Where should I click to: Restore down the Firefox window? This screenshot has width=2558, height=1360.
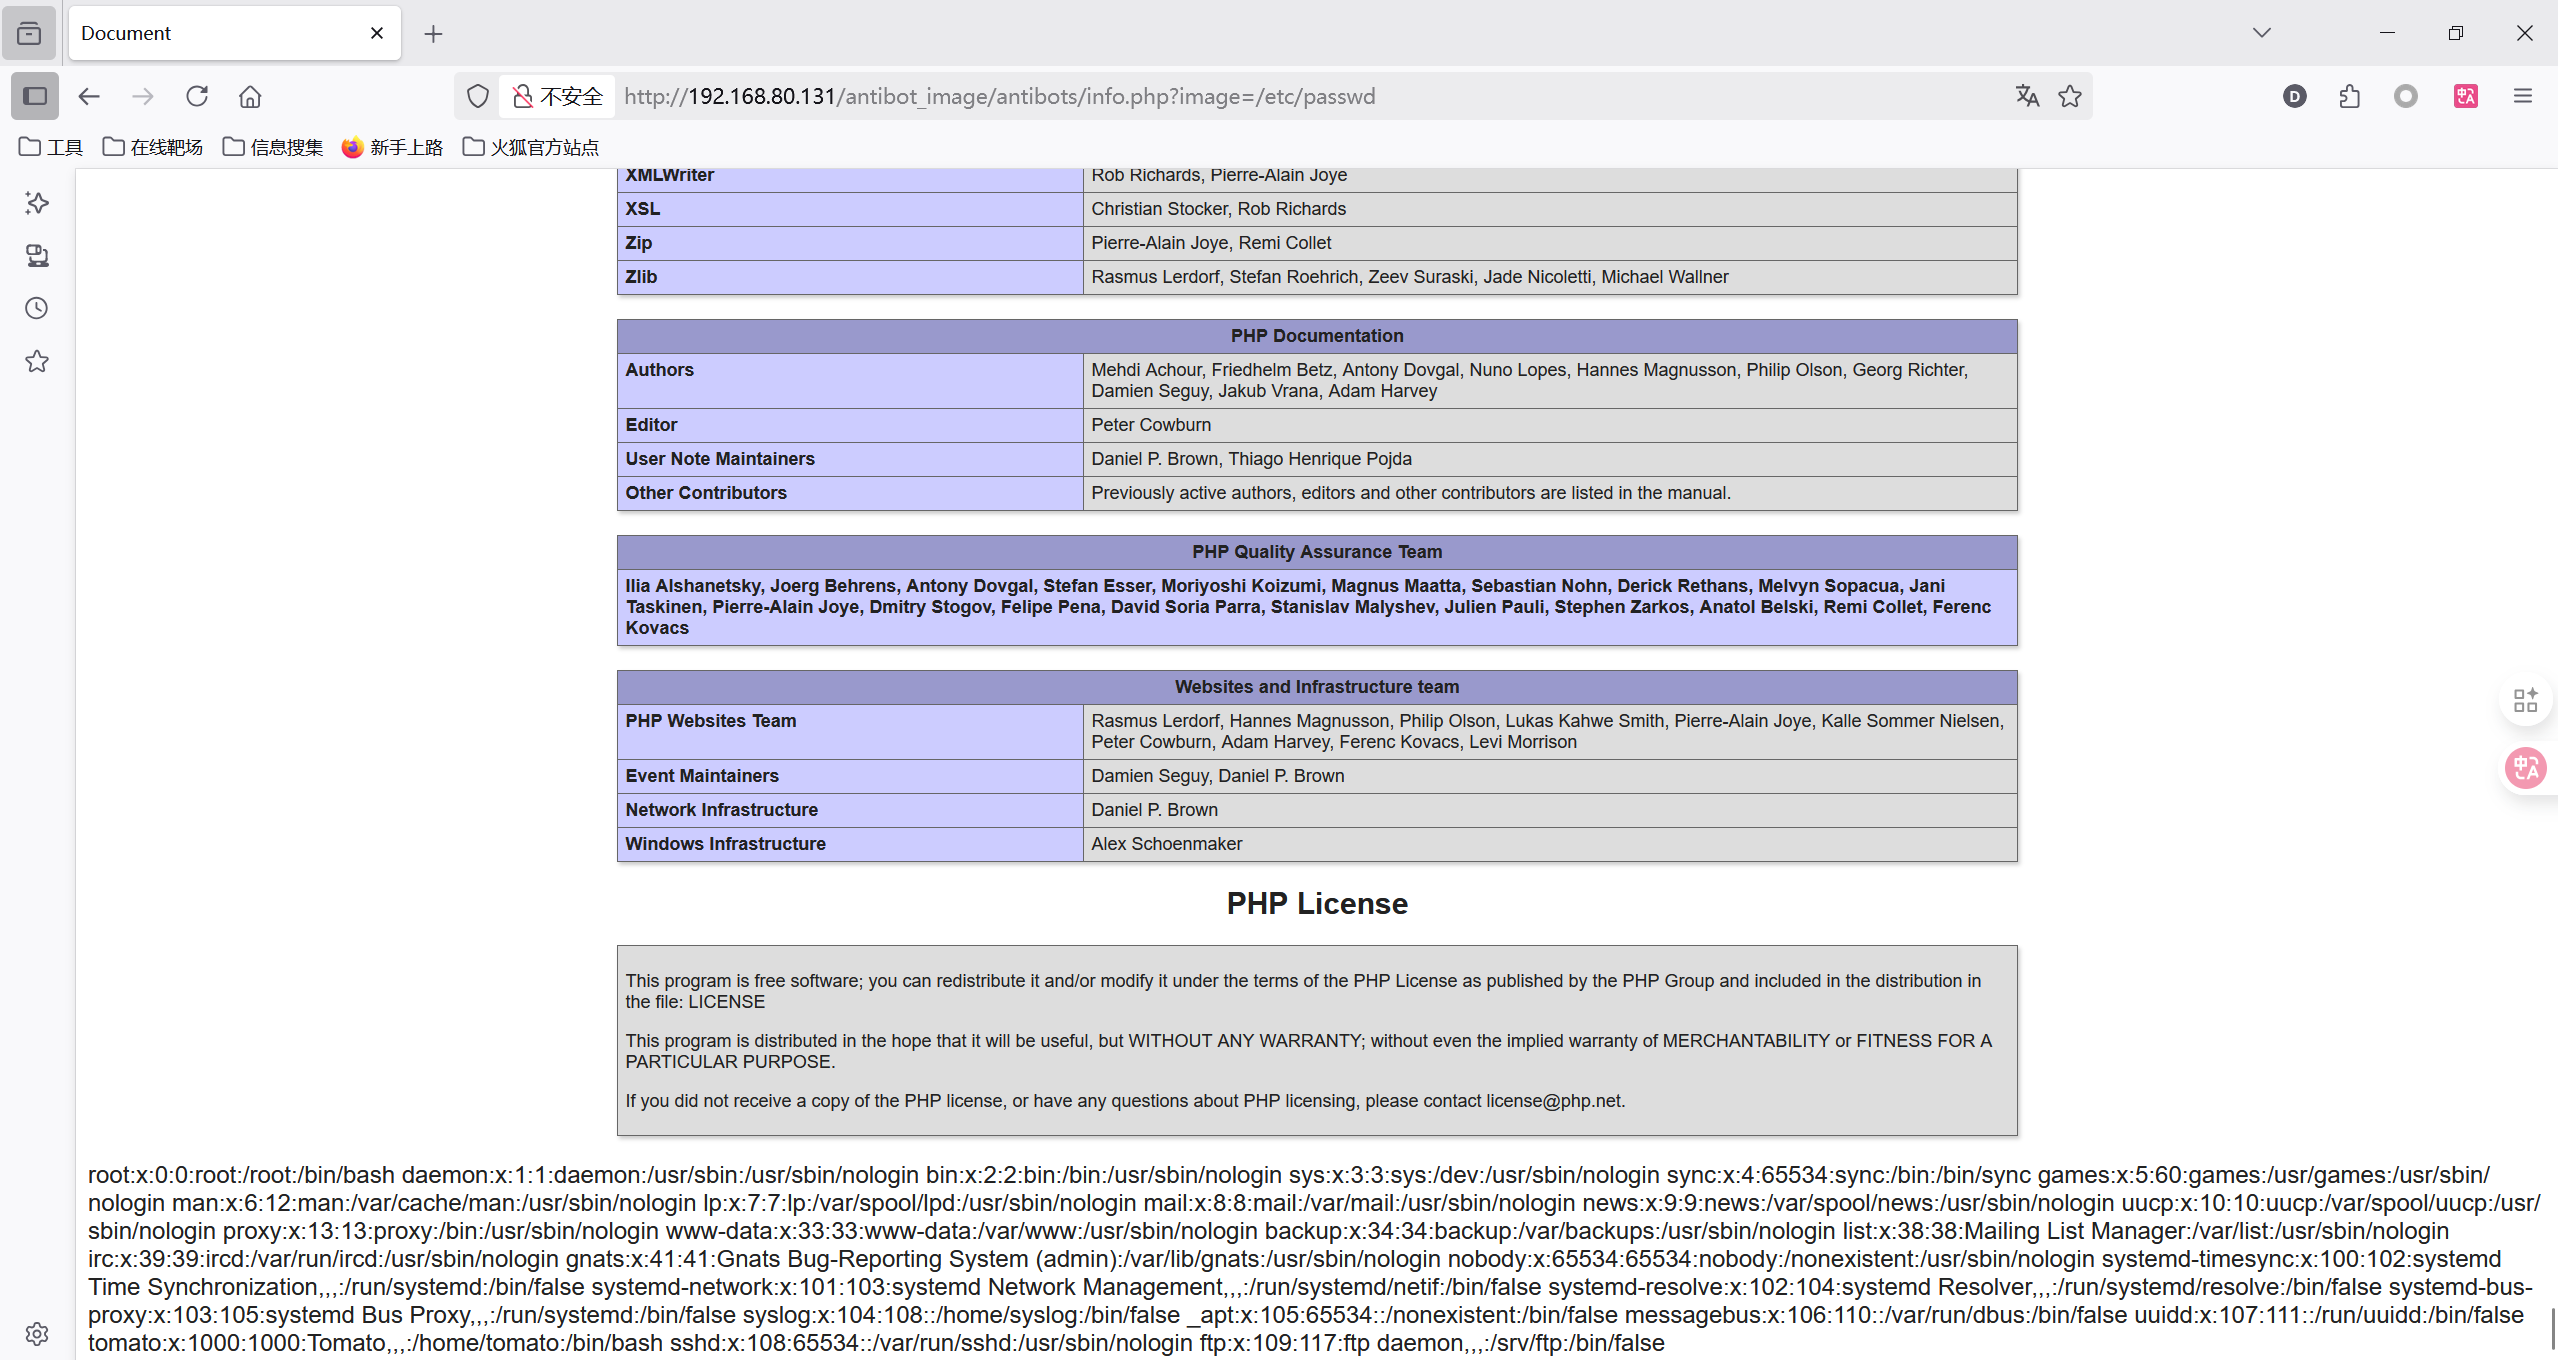[x=2455, y=33]
